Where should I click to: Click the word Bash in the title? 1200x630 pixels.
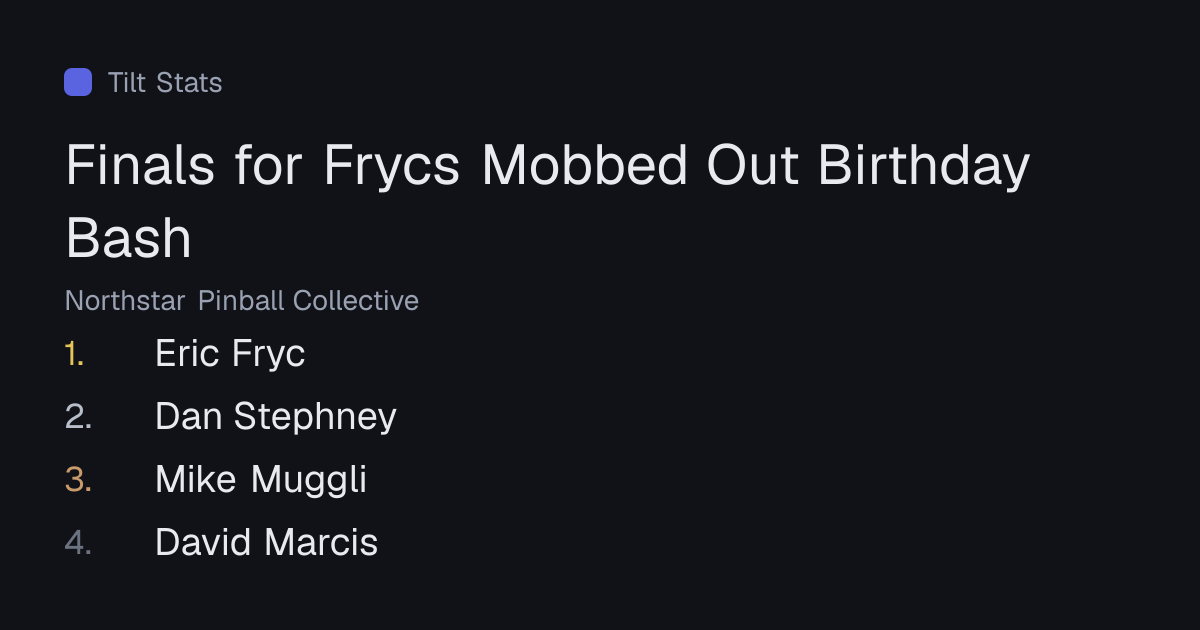tap(128, 238)
